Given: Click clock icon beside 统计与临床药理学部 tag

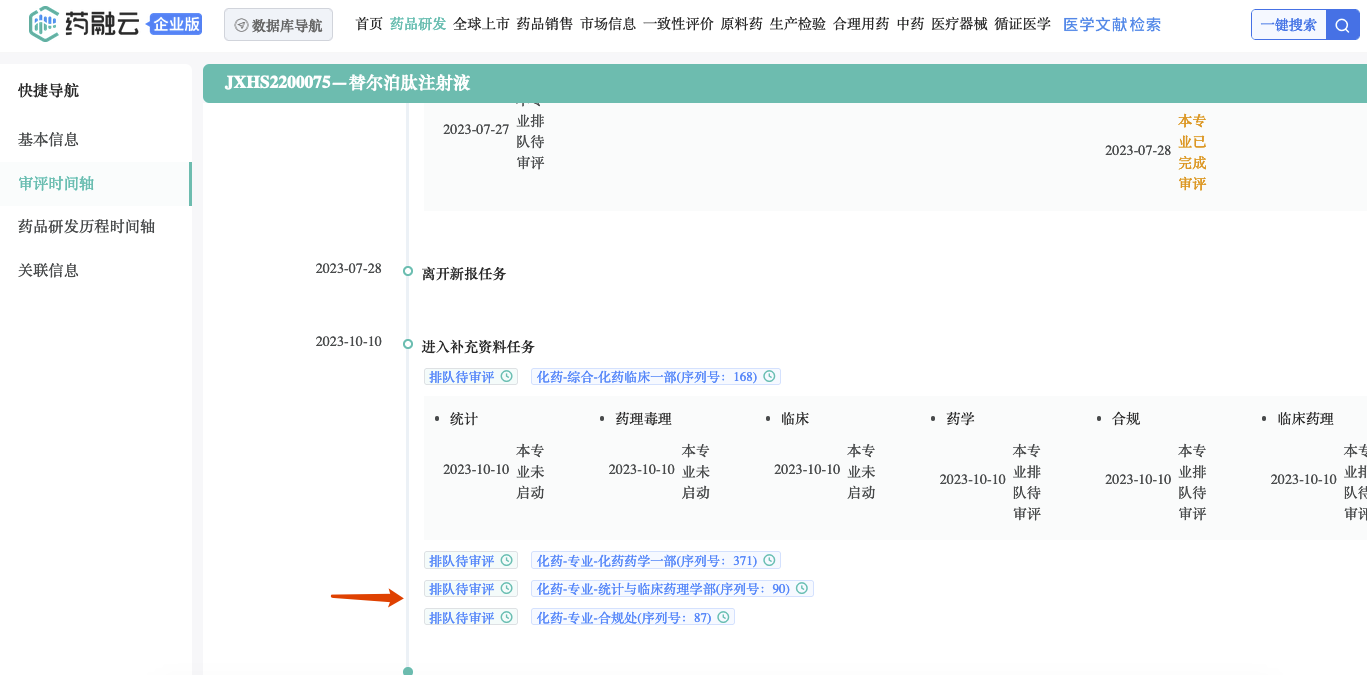Looking at the screenshot, I should point(802,589).
